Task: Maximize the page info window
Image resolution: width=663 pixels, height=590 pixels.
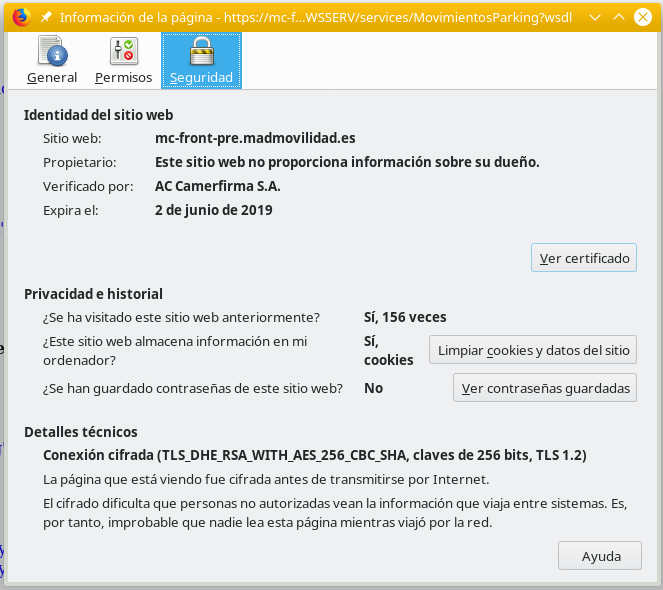Action: click(620, 17)
